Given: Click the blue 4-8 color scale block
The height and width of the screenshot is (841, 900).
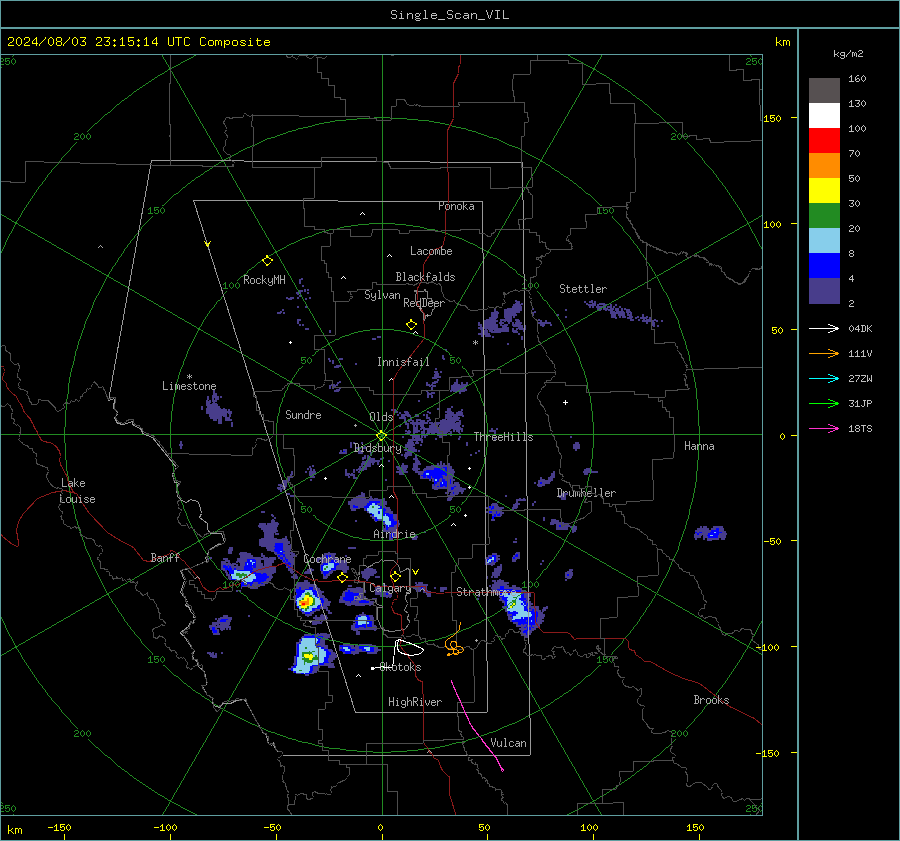Looking at the screenshot, I should coord(824,266).
